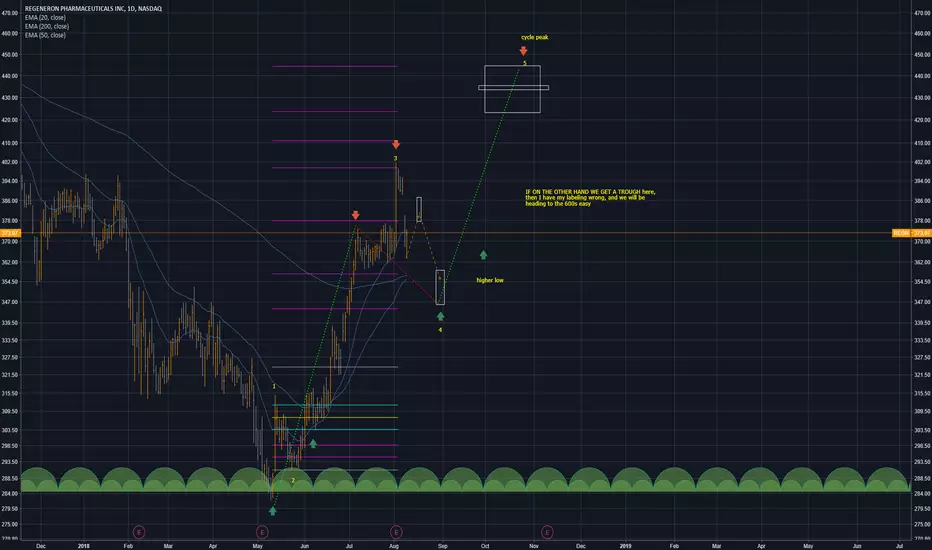Select the green up arrow above wave 4
Image resolution: width=932 pixels, height=550 pixels.
(x=440, y=316)
